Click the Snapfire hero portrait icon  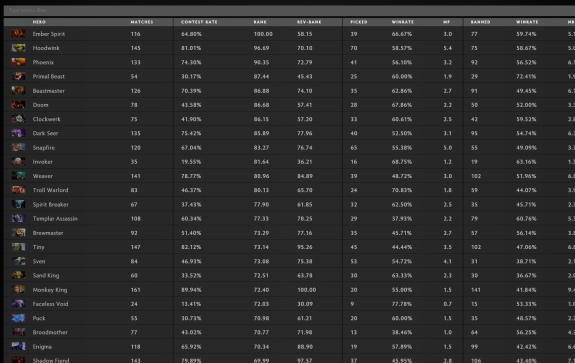point(18,147)
